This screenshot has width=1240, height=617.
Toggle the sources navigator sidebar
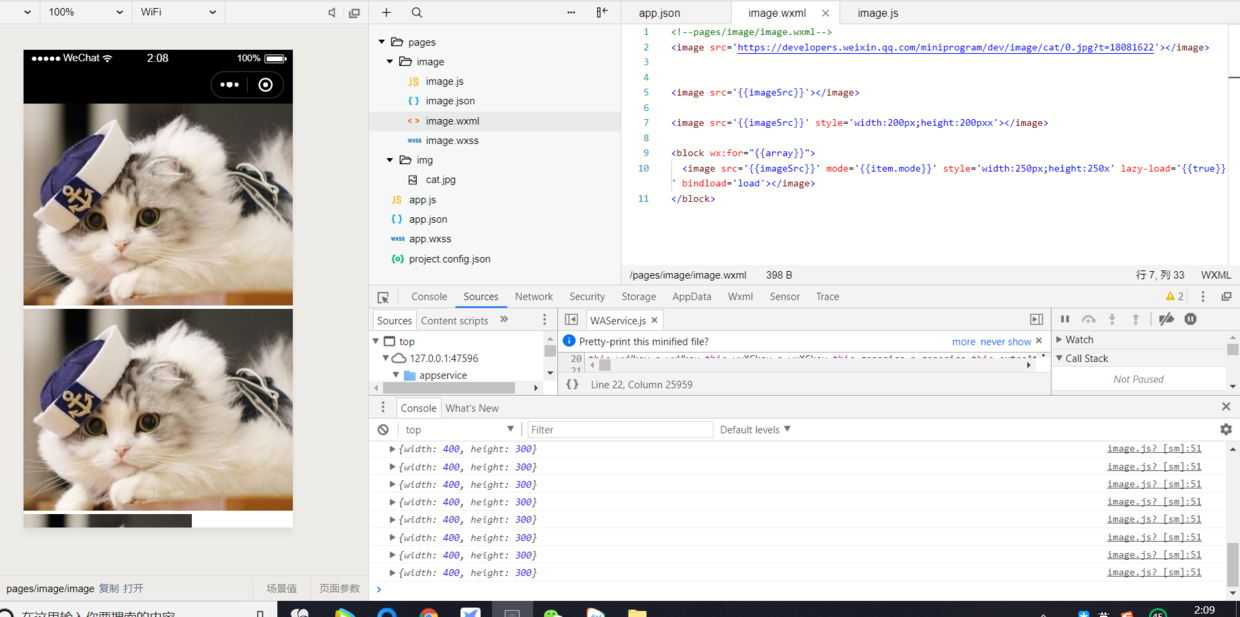(571, 320)
